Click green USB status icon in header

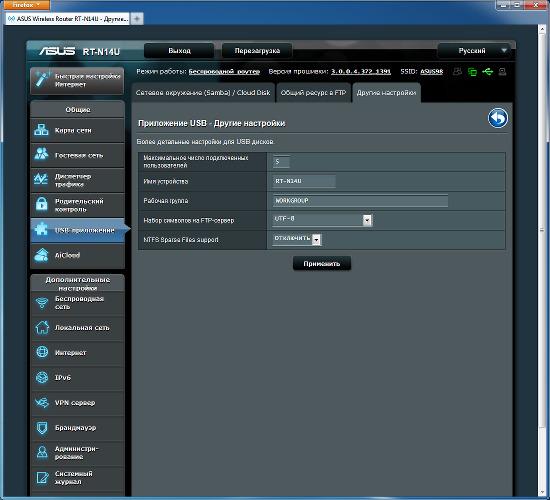488,72
